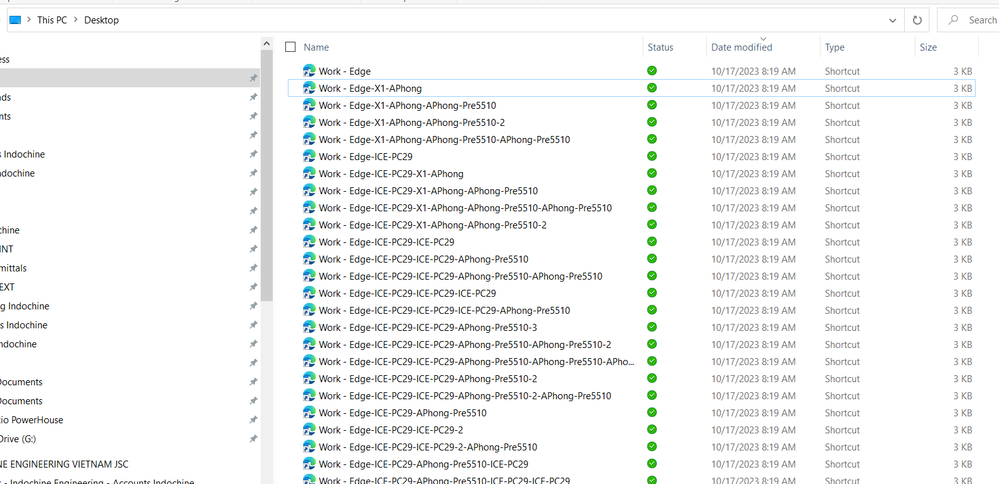Click the pin icon beside "io PowerHouse"
The image size is (999, 484).
253,420
